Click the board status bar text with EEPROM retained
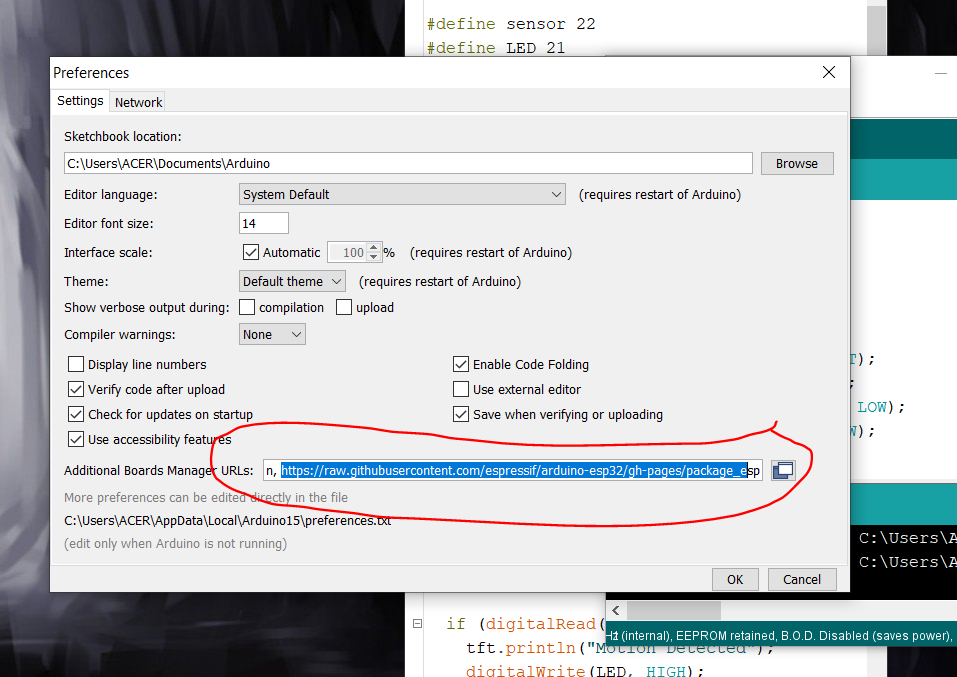This screenshot has height=677, width=957. [781, 635]
